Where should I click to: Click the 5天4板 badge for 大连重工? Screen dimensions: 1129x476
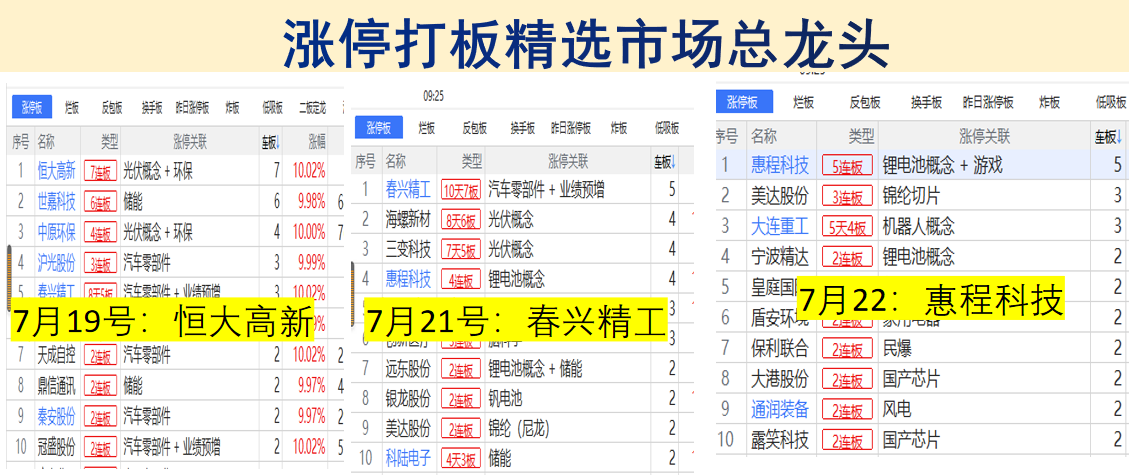[847, 227]
